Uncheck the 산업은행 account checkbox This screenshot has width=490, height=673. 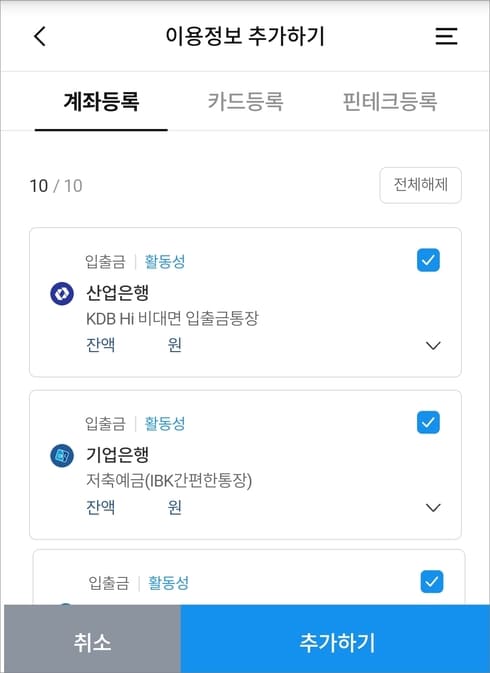428,260
